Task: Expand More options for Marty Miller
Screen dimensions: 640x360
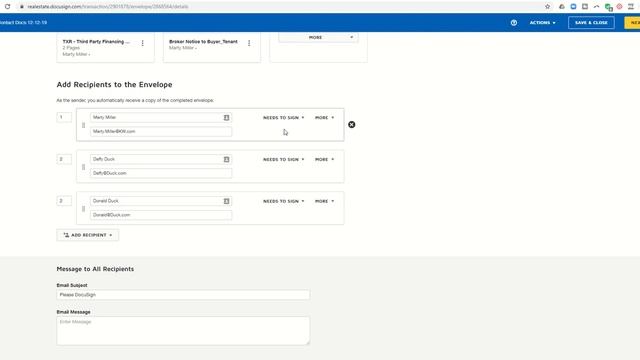Action: (x=324, y=118)
